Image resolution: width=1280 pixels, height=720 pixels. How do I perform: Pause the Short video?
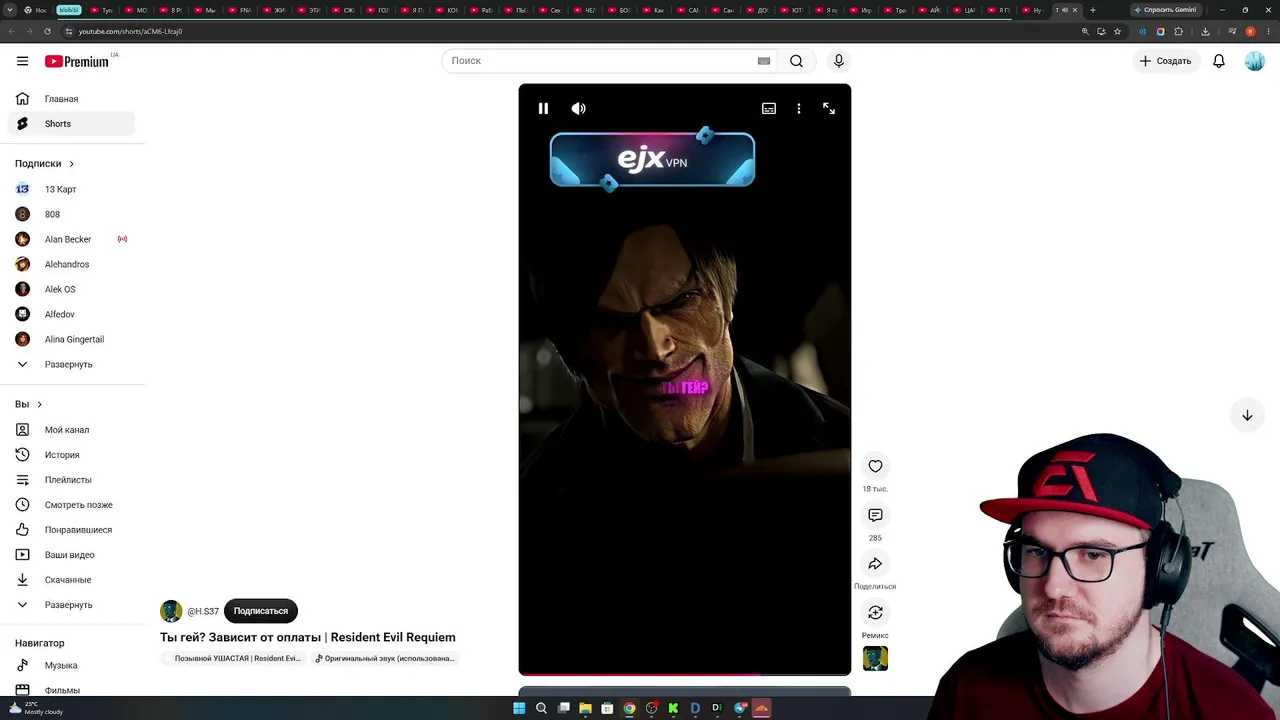click(x=543, y=108)
